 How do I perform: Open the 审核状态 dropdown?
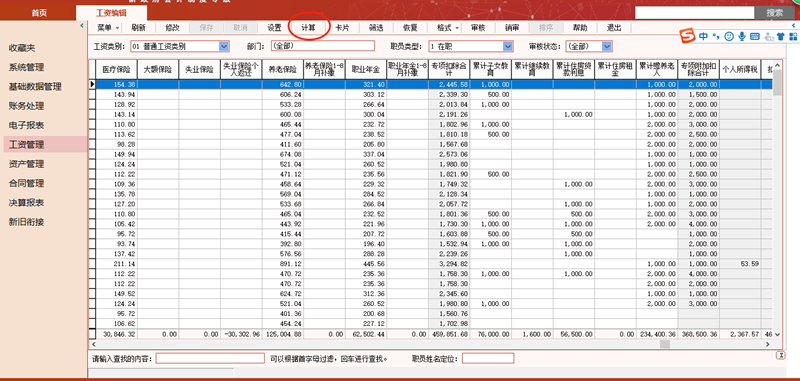click(x=607, y=46)
